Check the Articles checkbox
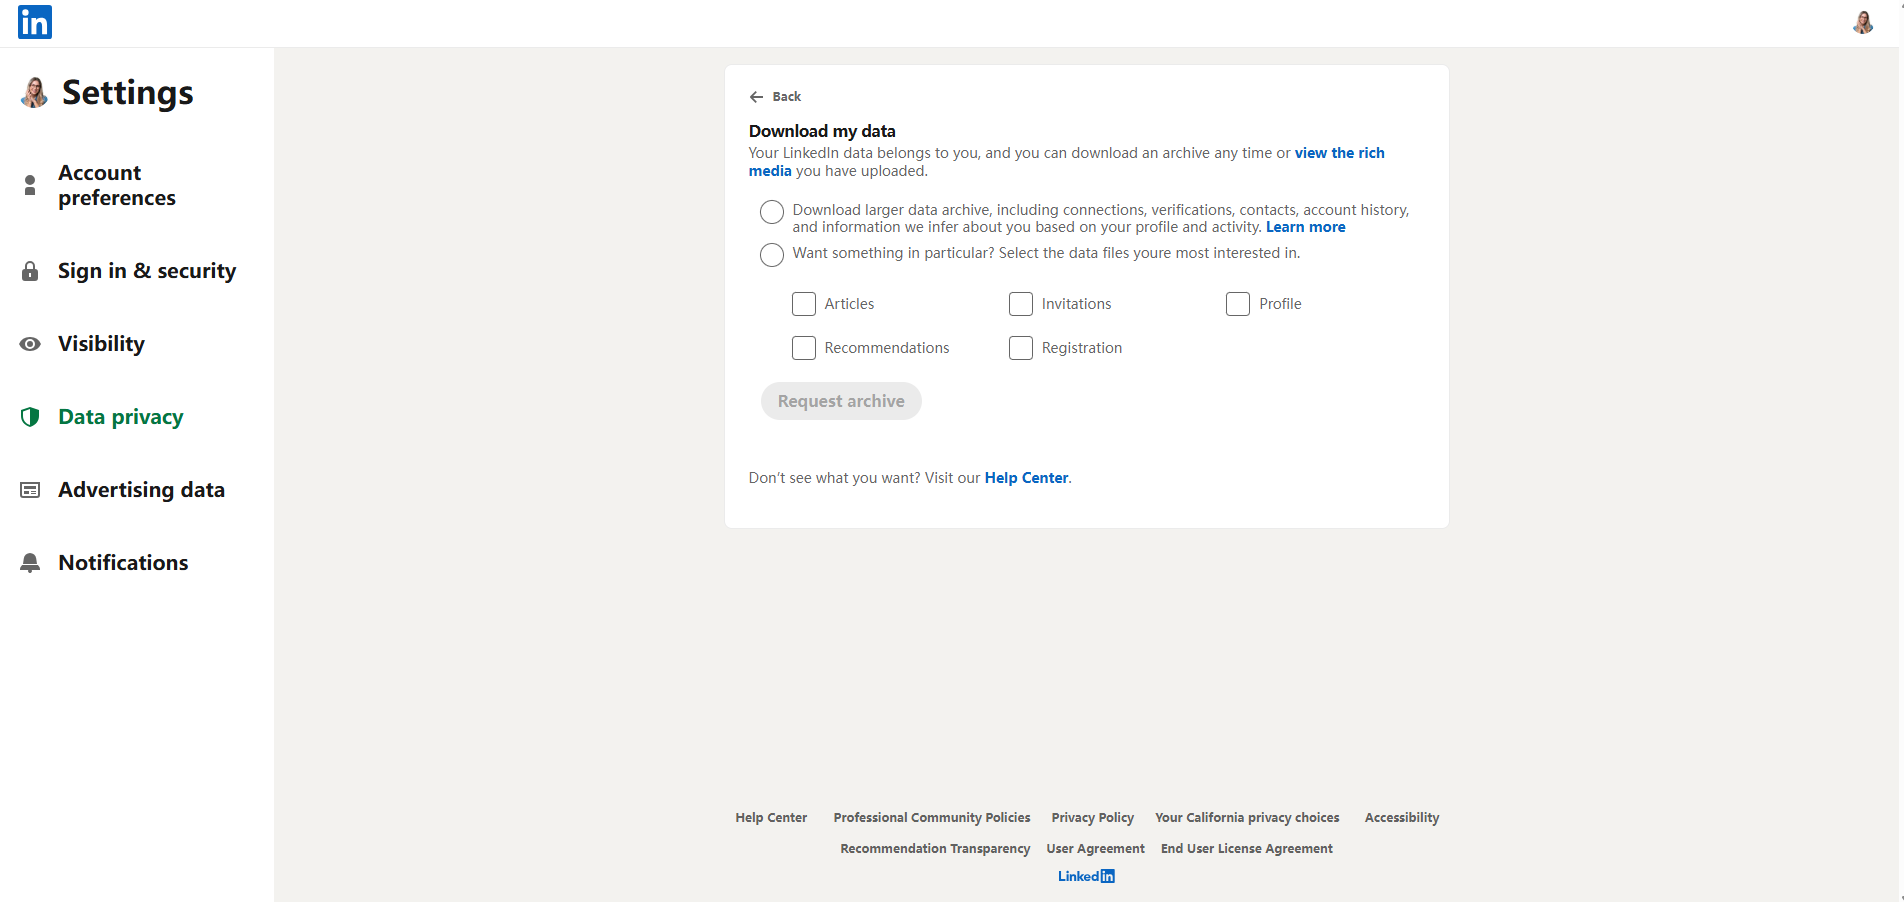1904x902 pixels. [x=804, y=304]
